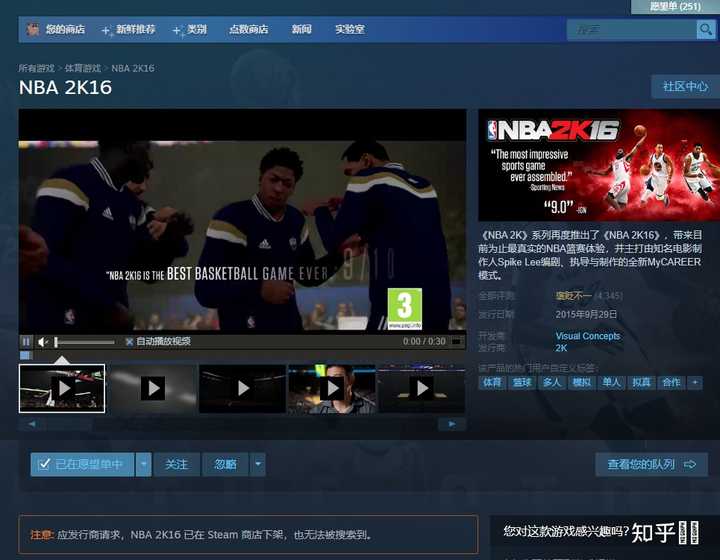Image resolution: width=720 pixels, height=560 pixels.
Task: Click the NBA 2K16 header banner image
Action: tap(599, 165)
